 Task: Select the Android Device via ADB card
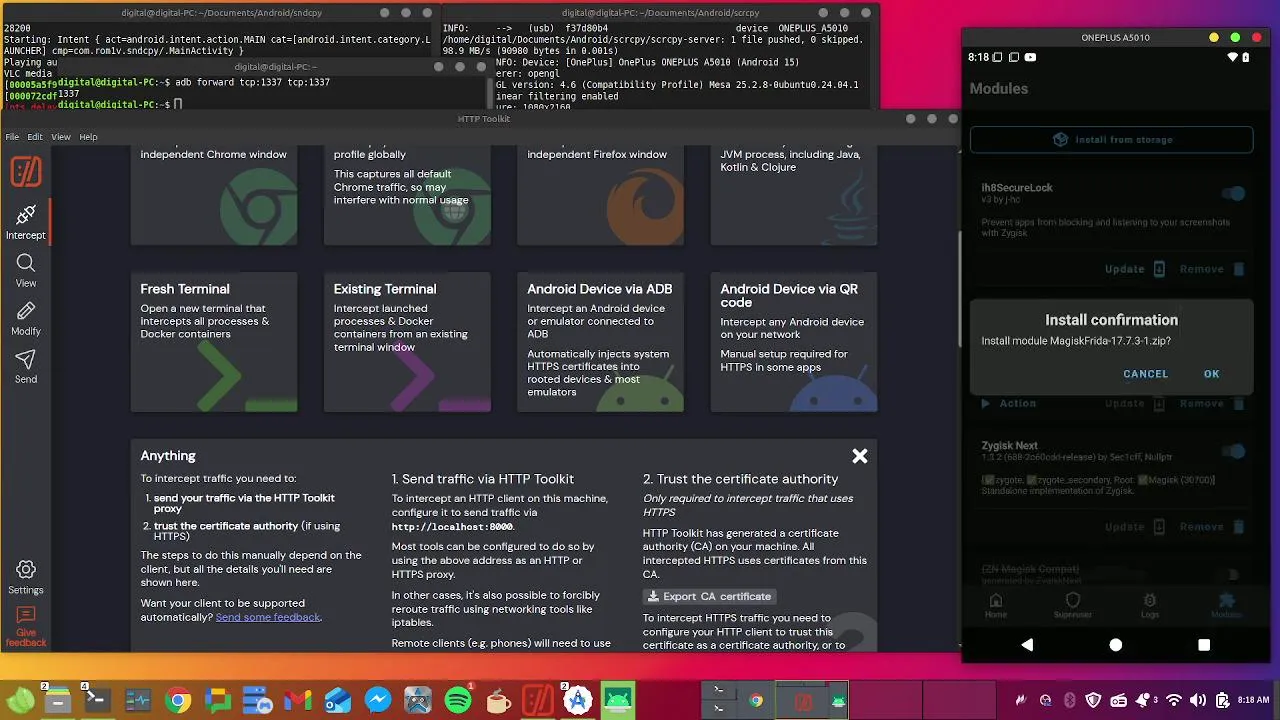point(600,342)
